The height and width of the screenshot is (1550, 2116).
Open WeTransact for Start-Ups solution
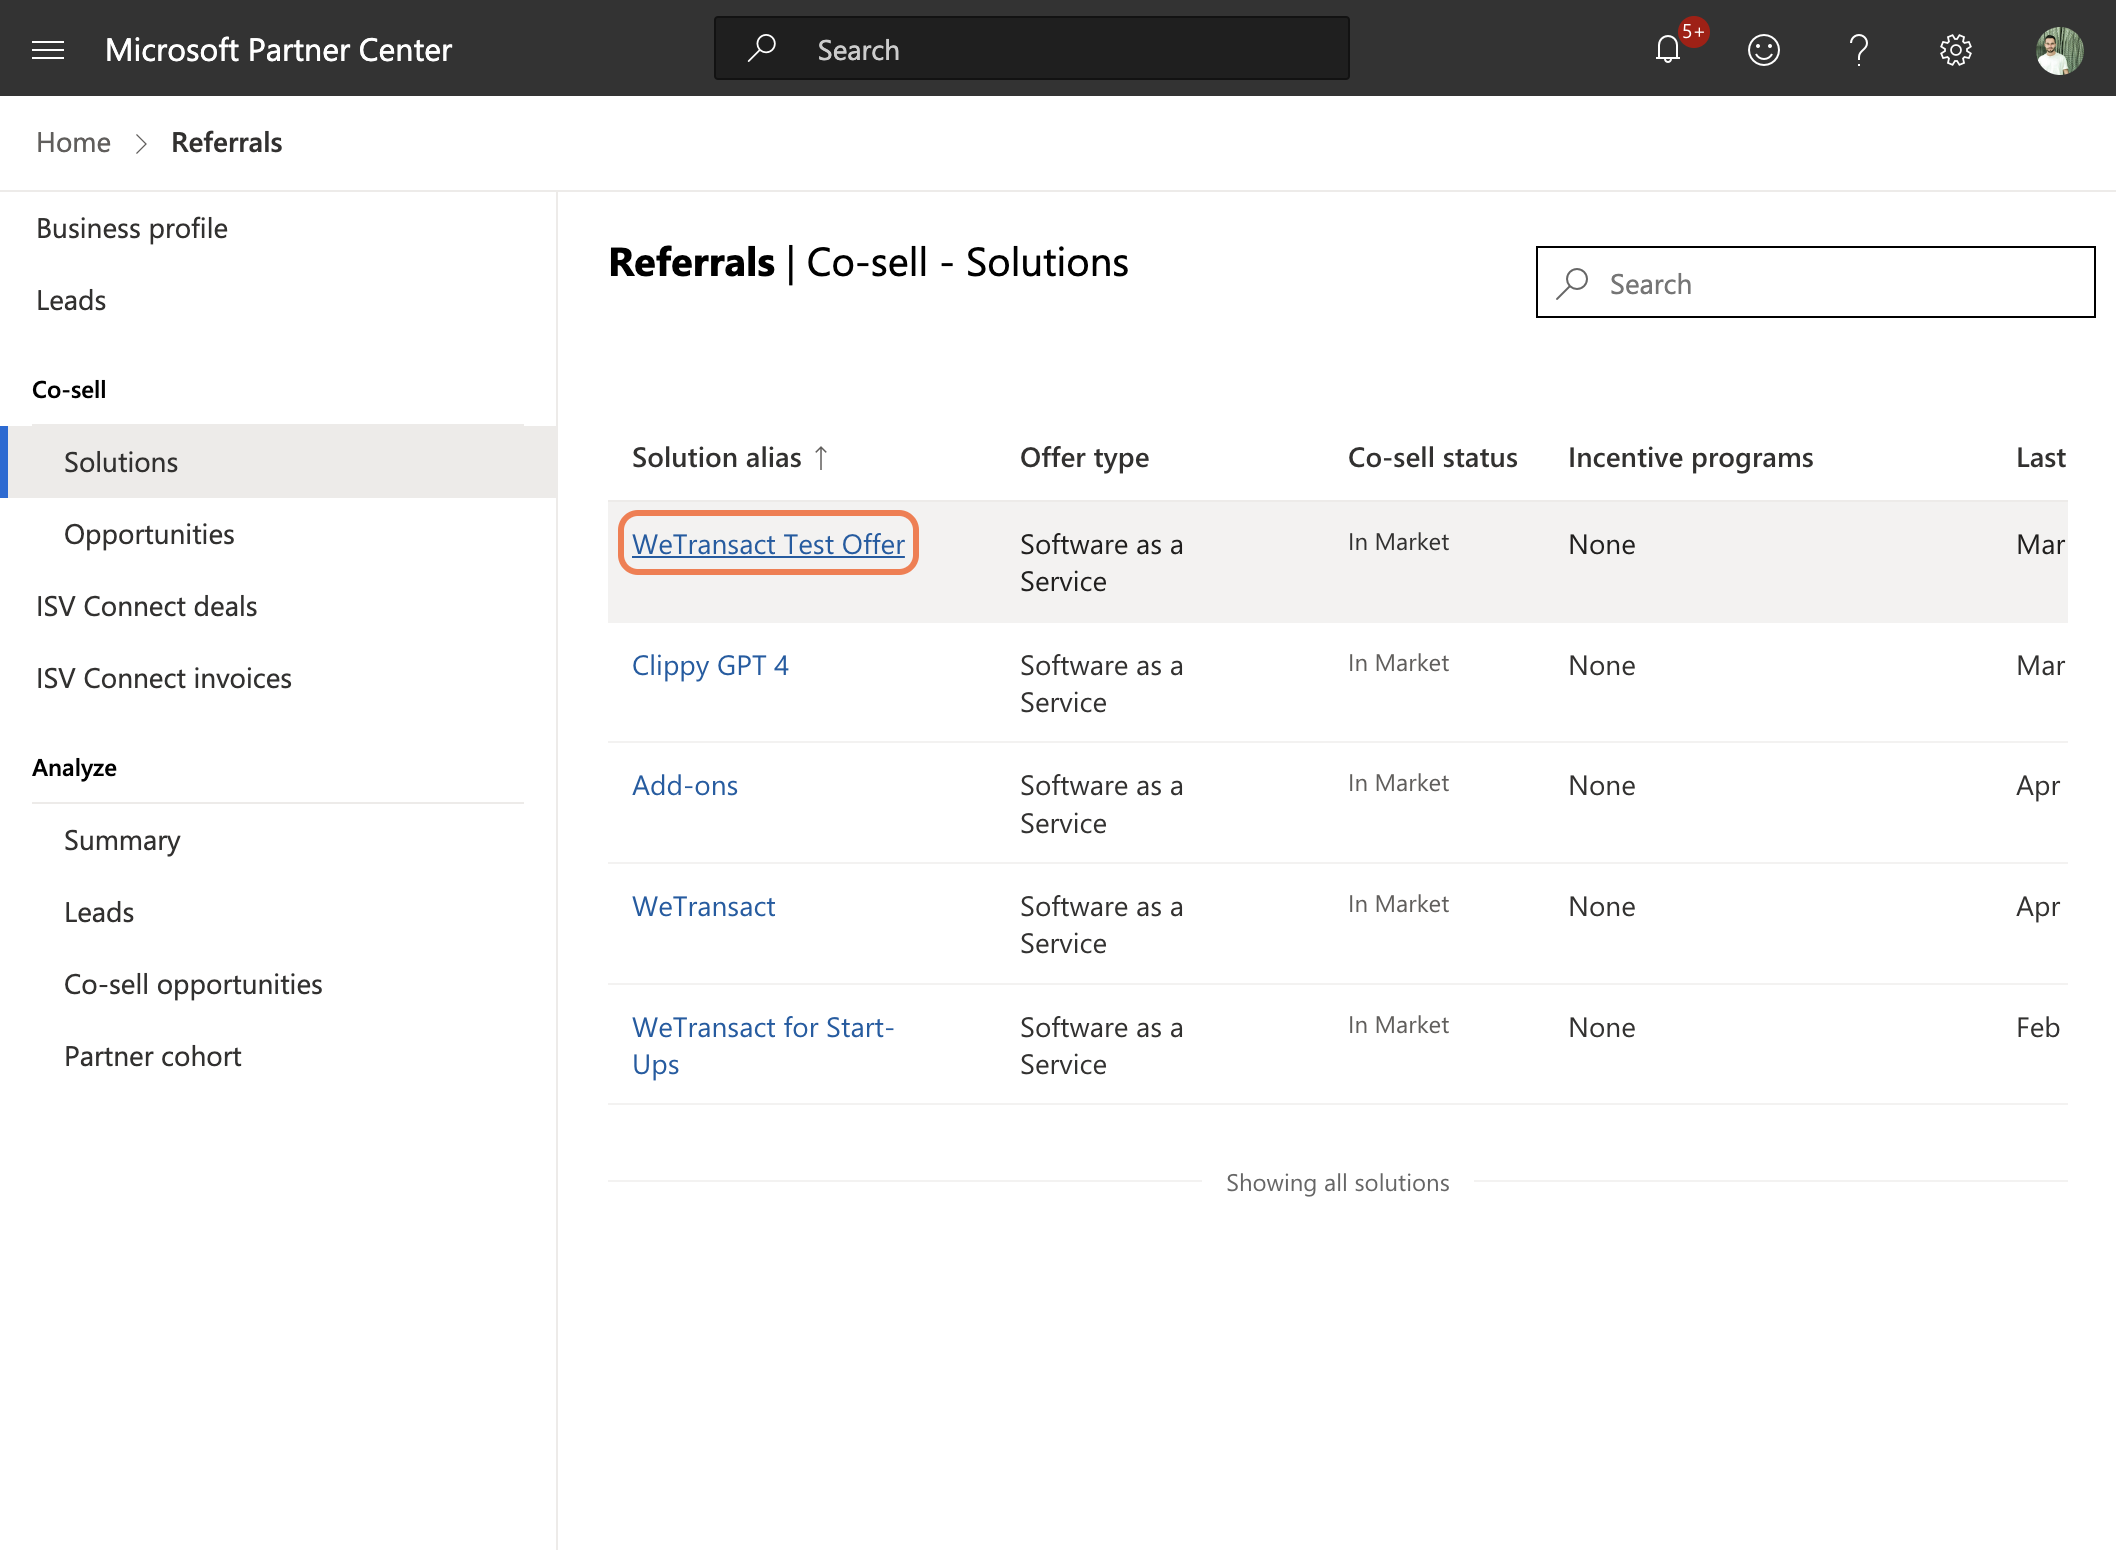762,1045
